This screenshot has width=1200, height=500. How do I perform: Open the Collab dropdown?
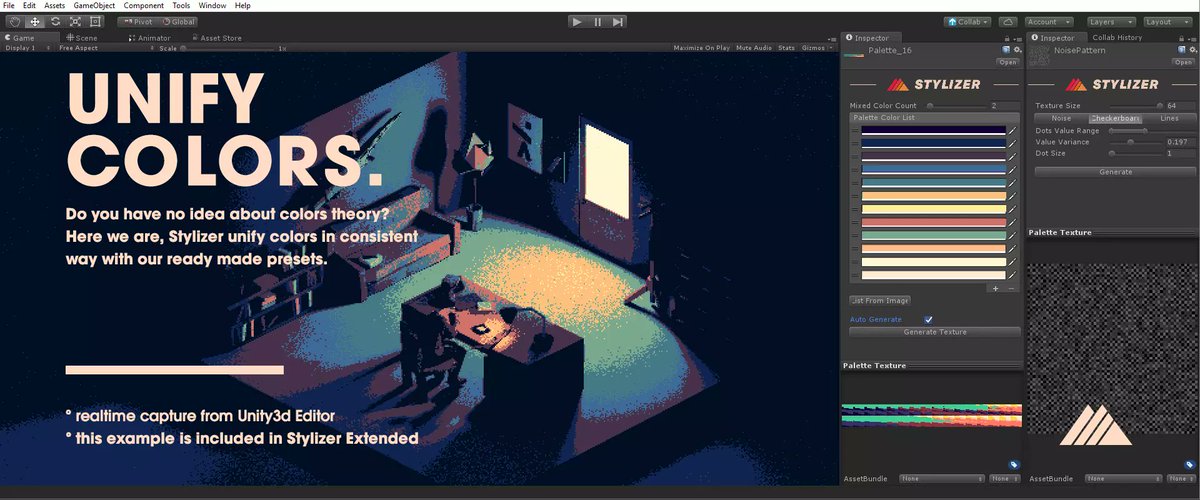tap(967, 21)
